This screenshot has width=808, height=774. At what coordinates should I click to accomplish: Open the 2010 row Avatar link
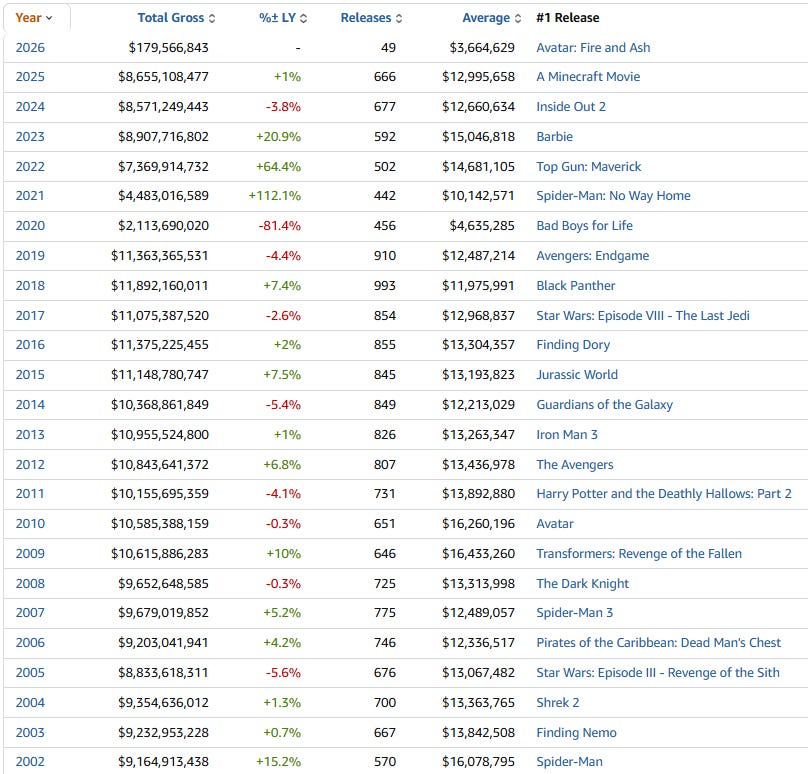pyautogui.click(x=554, y=524)
